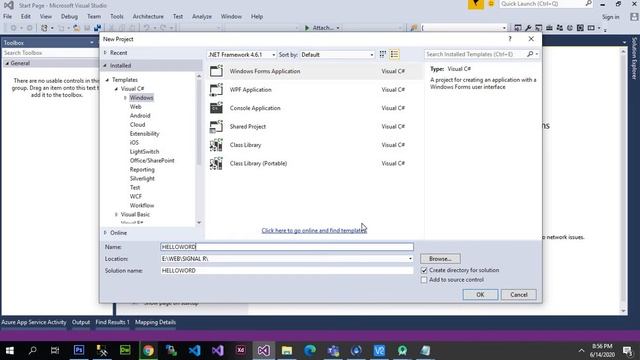Switch to Azure App Service Activity tab
Viewport: 640px width, 360px height.
33,322
